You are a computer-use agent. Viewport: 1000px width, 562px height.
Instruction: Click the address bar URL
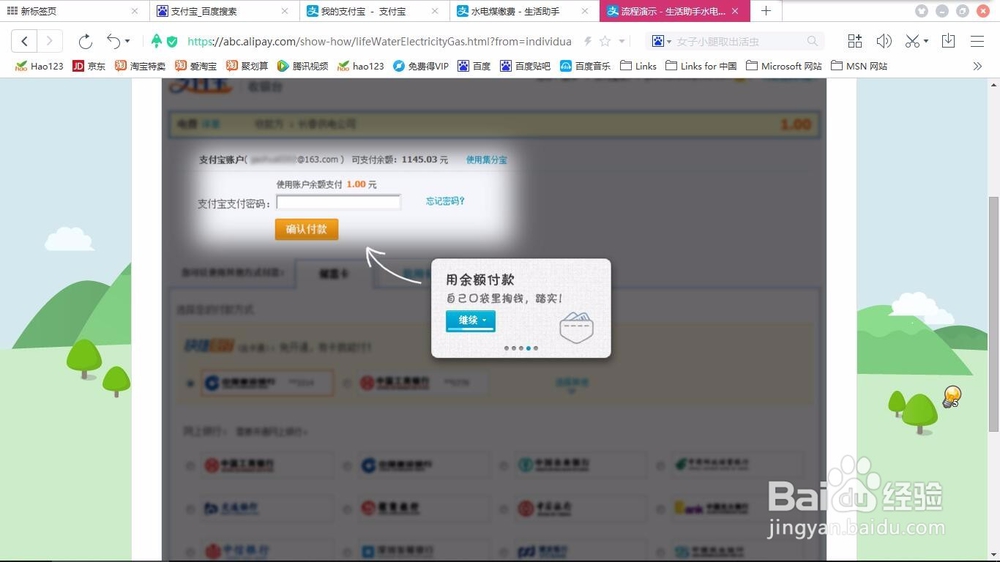tap(379, 41)
